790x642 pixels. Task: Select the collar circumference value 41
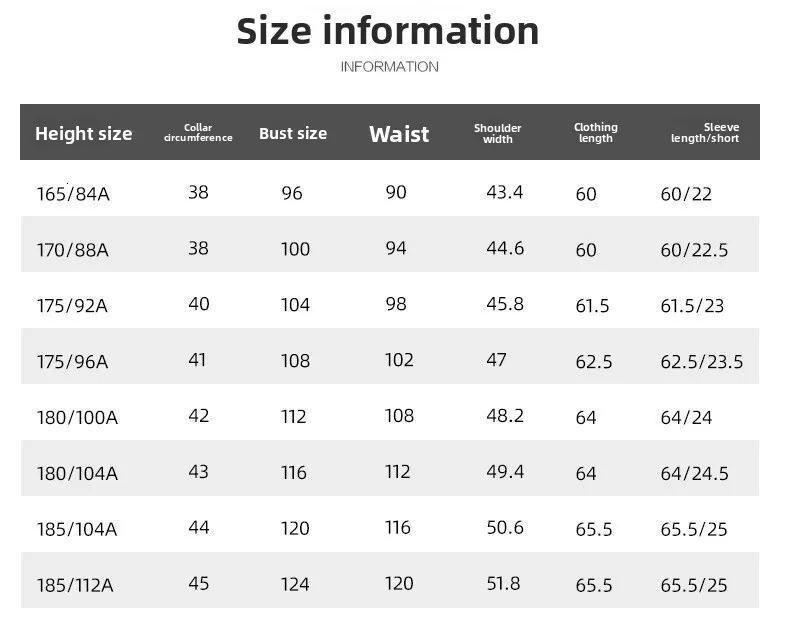(198, 360)
